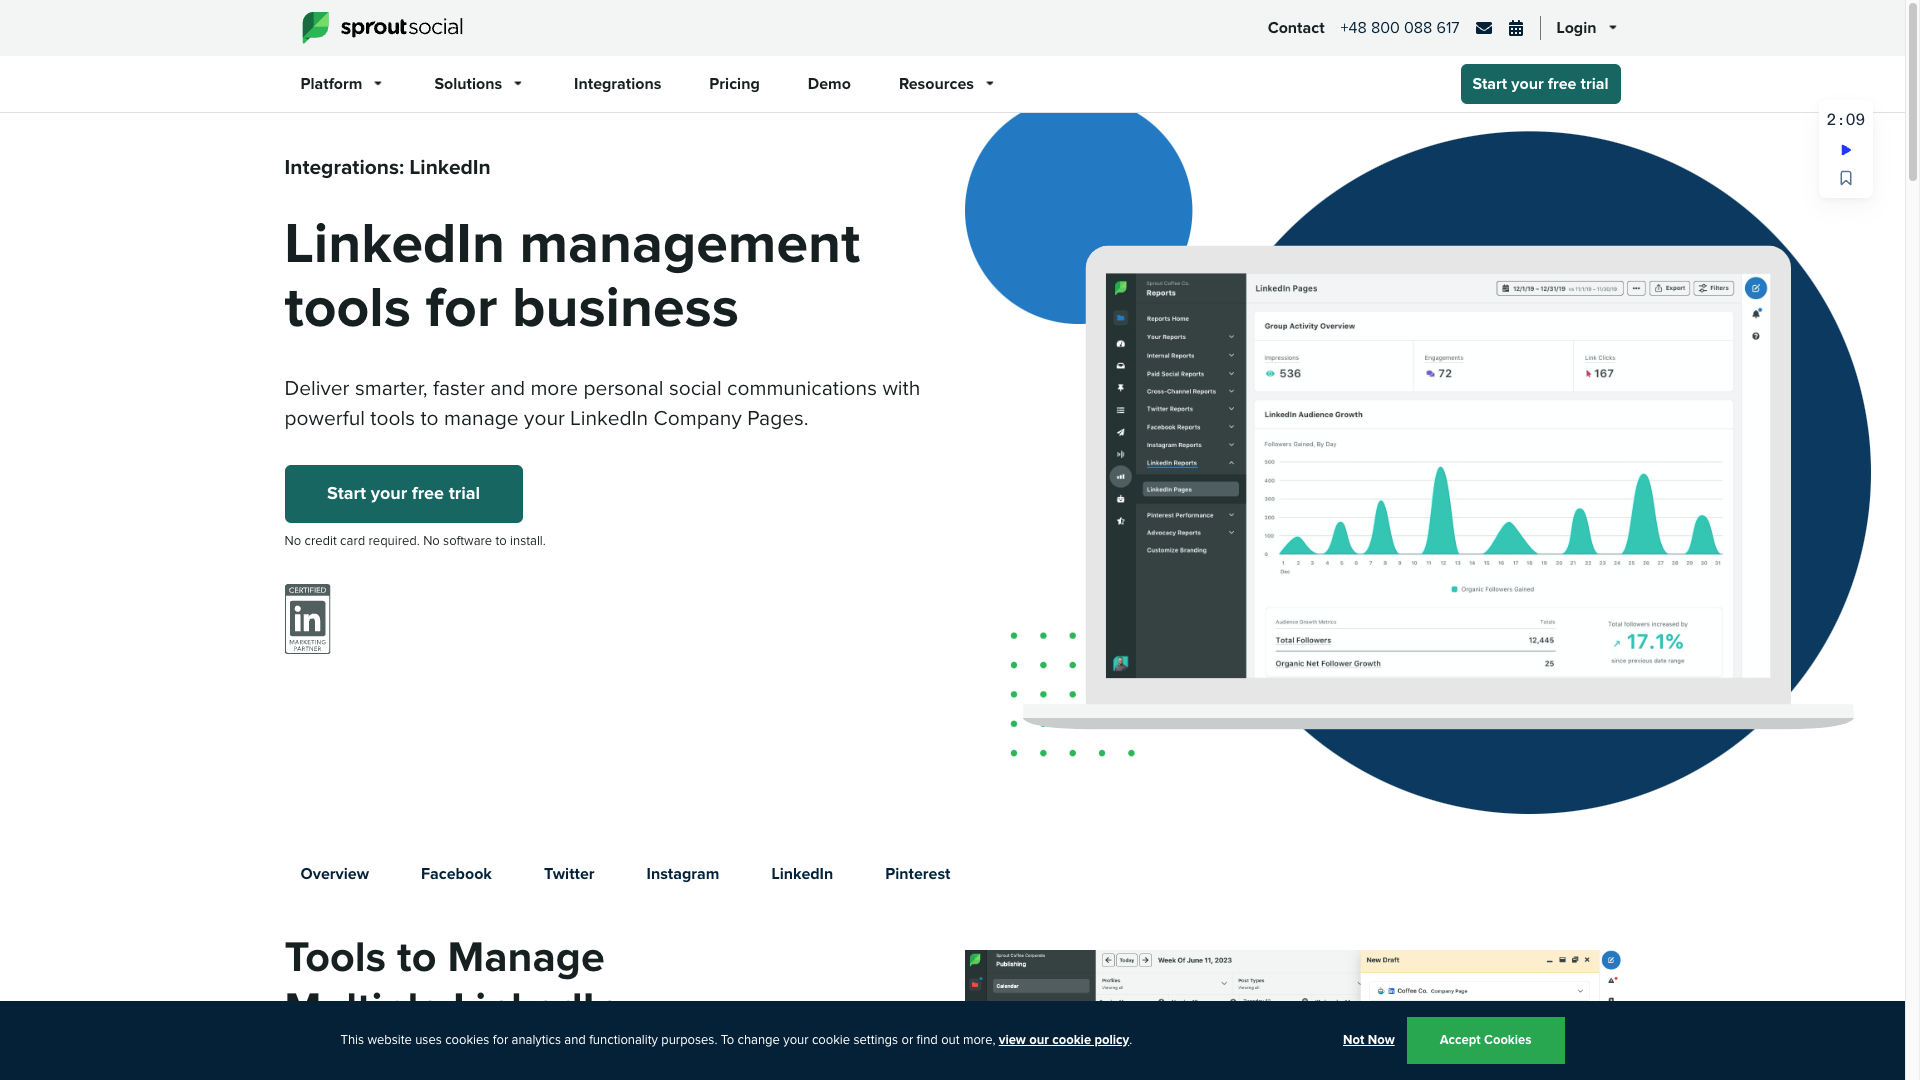Open the Solutions dropdown menu
Image resolution: width=1920 pixels, height=1080 pixels.
tap(478, 84)
